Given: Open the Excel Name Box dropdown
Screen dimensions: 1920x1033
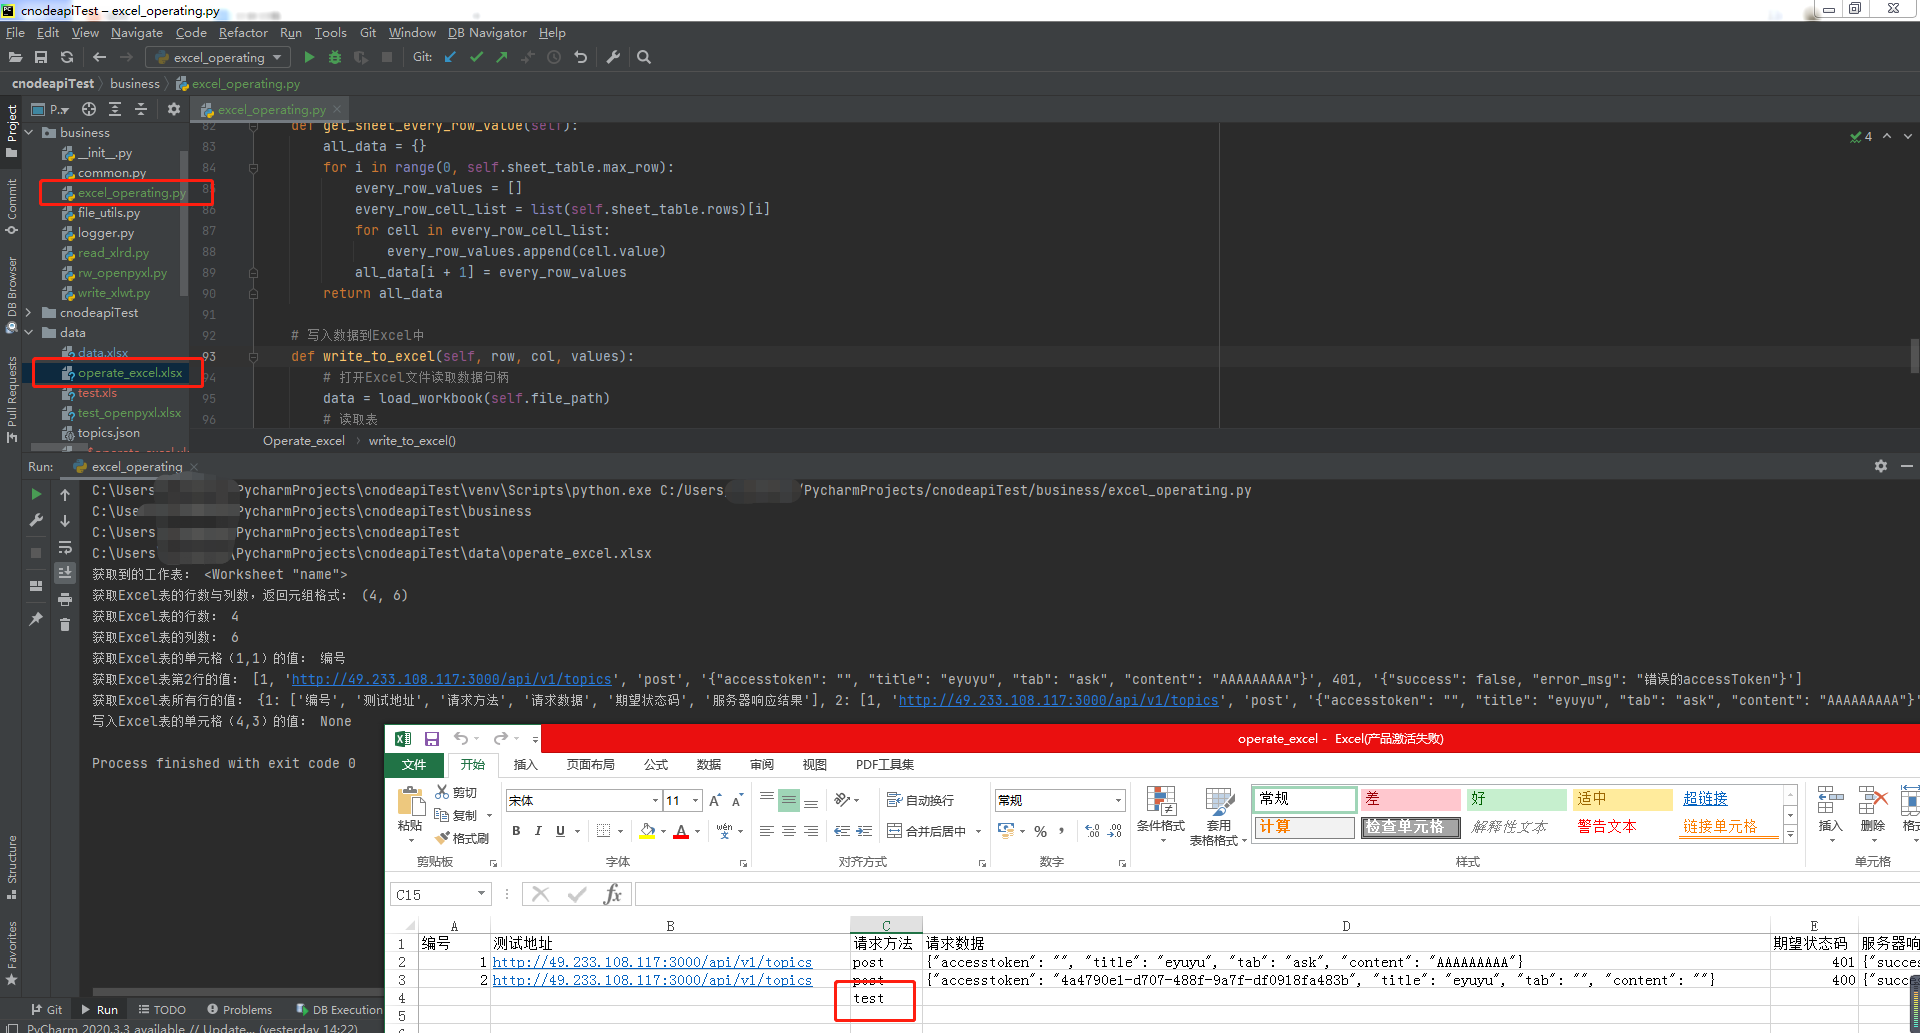Looking at the screenshot, I should click(x=481, y=894).
